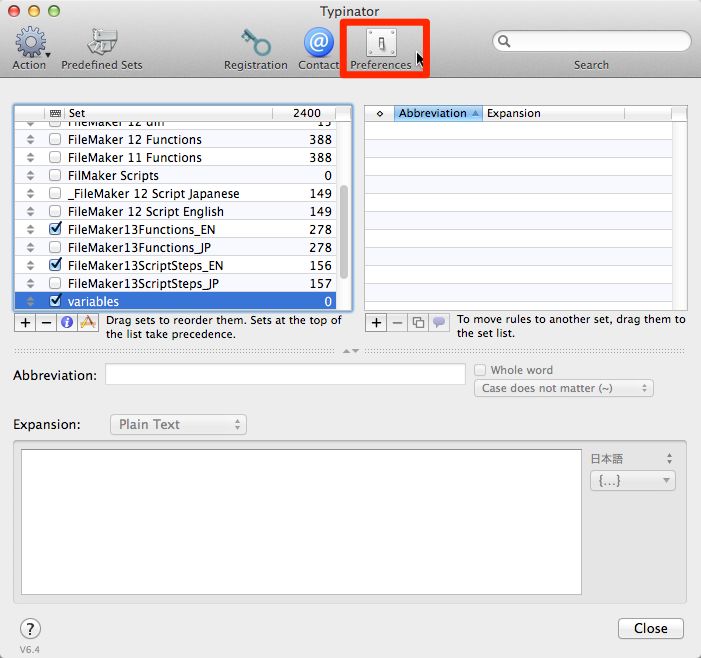Image resolution: width=701 pixels, height=658 pixels.
Task: Click the rule comment bubble icon
Action: (439, 322)
